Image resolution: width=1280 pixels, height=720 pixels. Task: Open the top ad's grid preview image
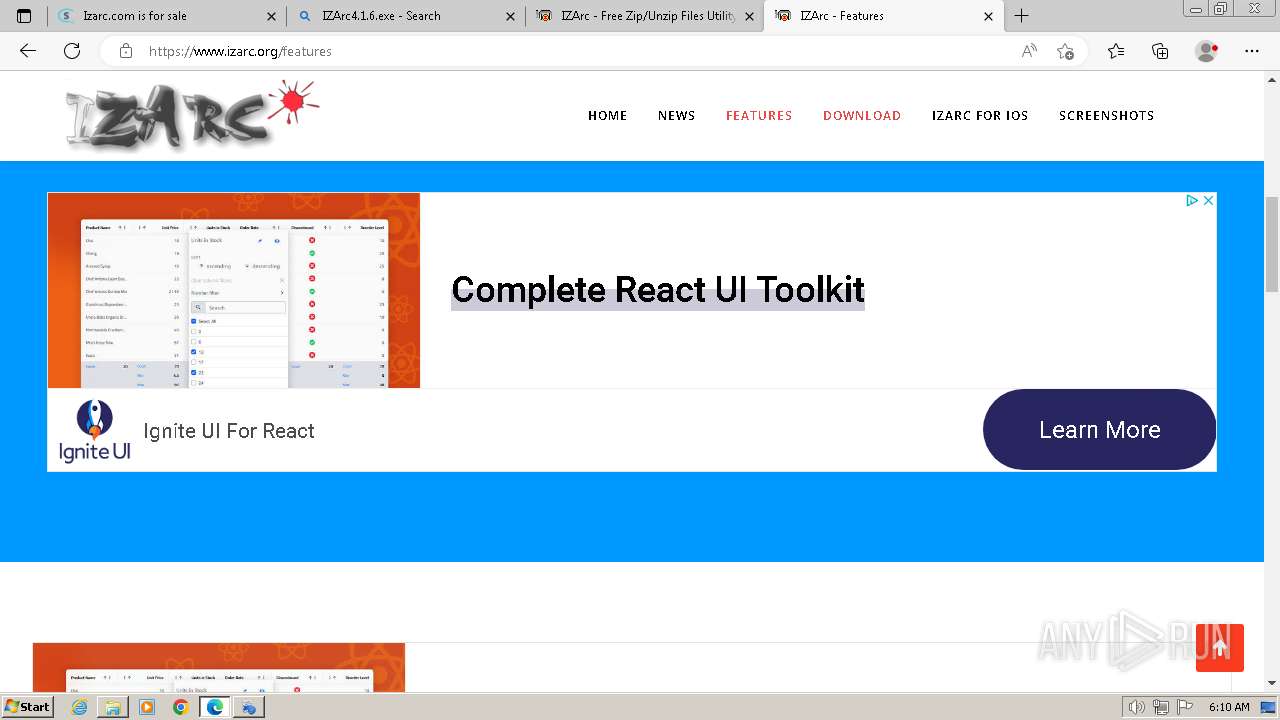click(x=234, y=290)
